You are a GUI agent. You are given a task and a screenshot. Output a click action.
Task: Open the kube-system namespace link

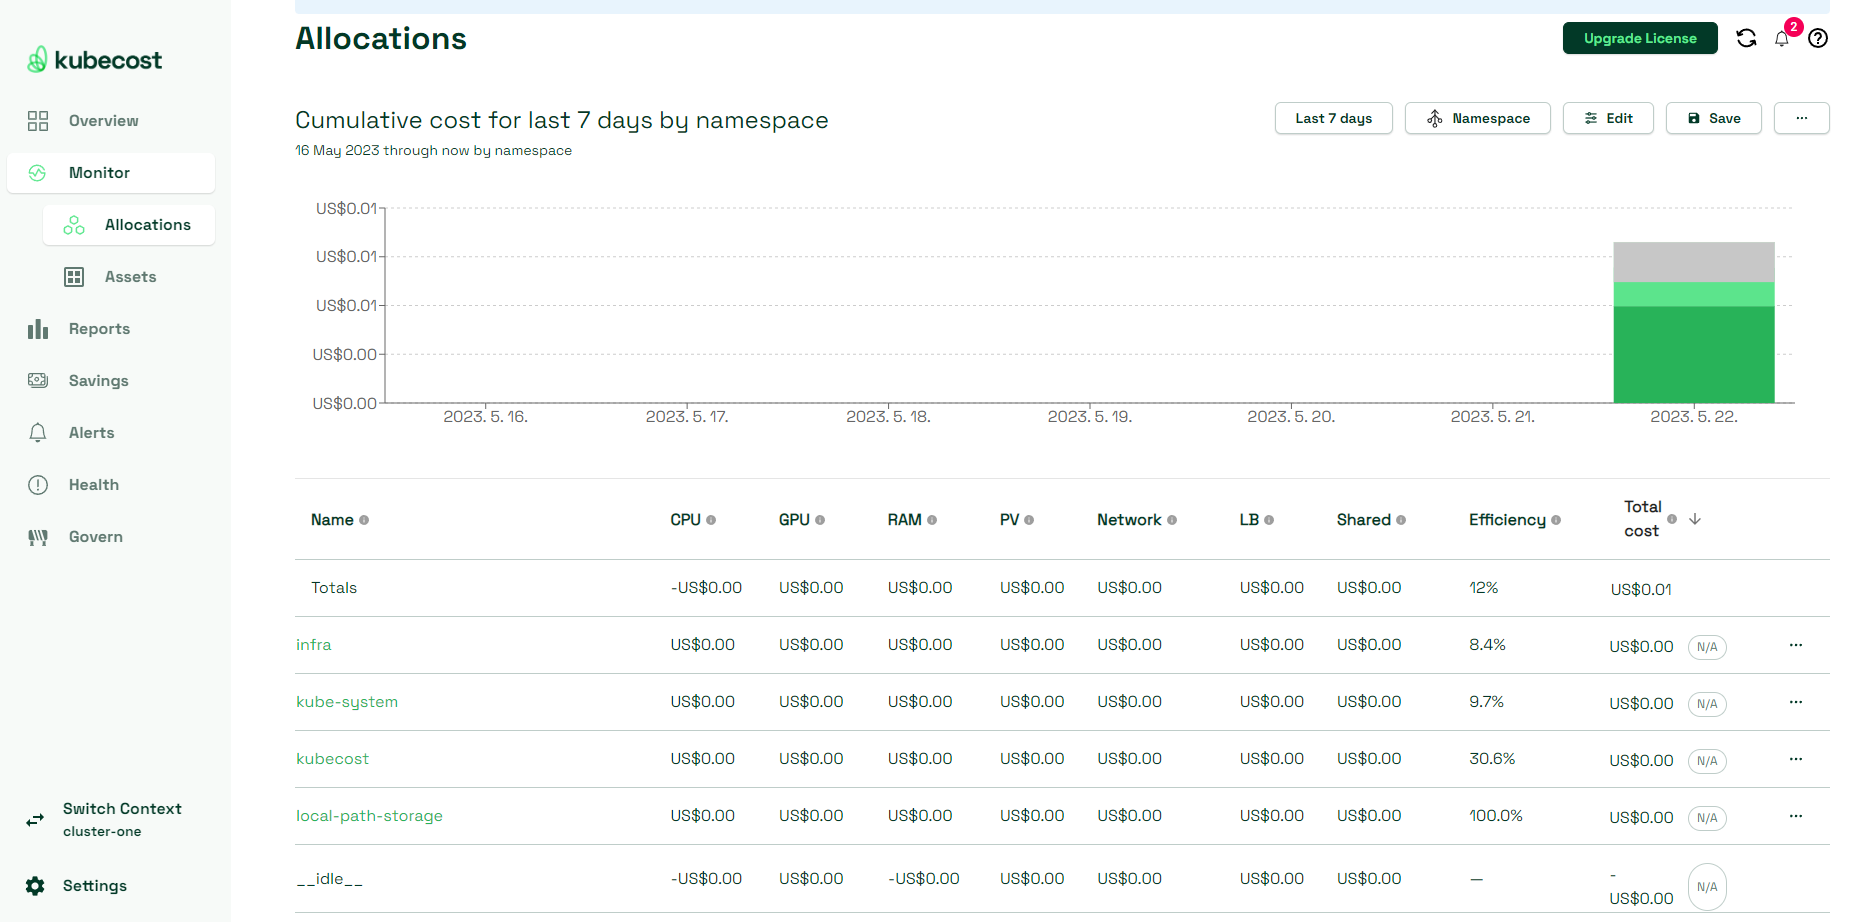(x=347, y=702)
